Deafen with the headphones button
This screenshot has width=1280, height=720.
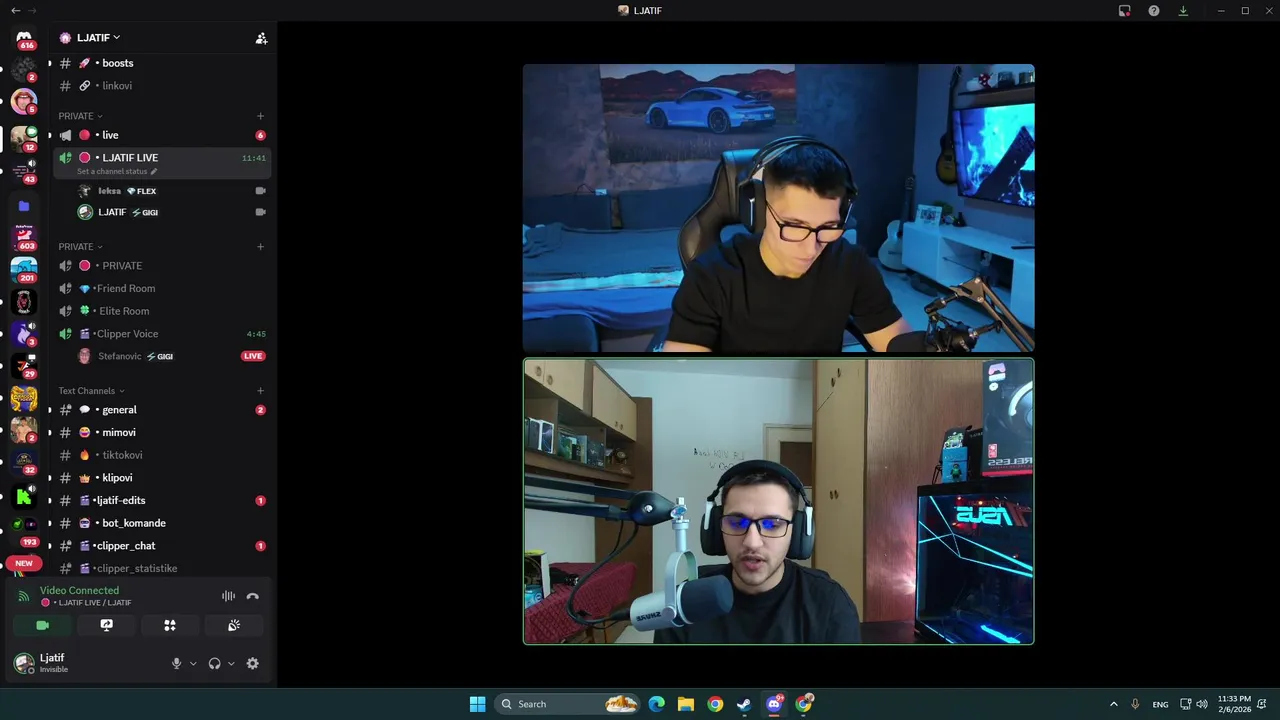[x=214, y=663]
